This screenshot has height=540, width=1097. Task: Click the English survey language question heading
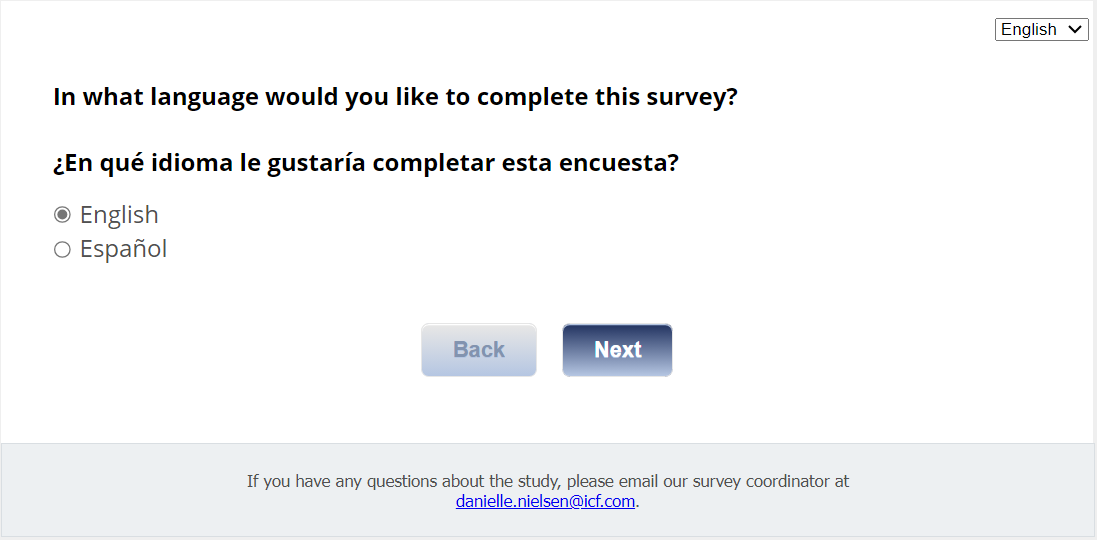(x=395, y=97)
